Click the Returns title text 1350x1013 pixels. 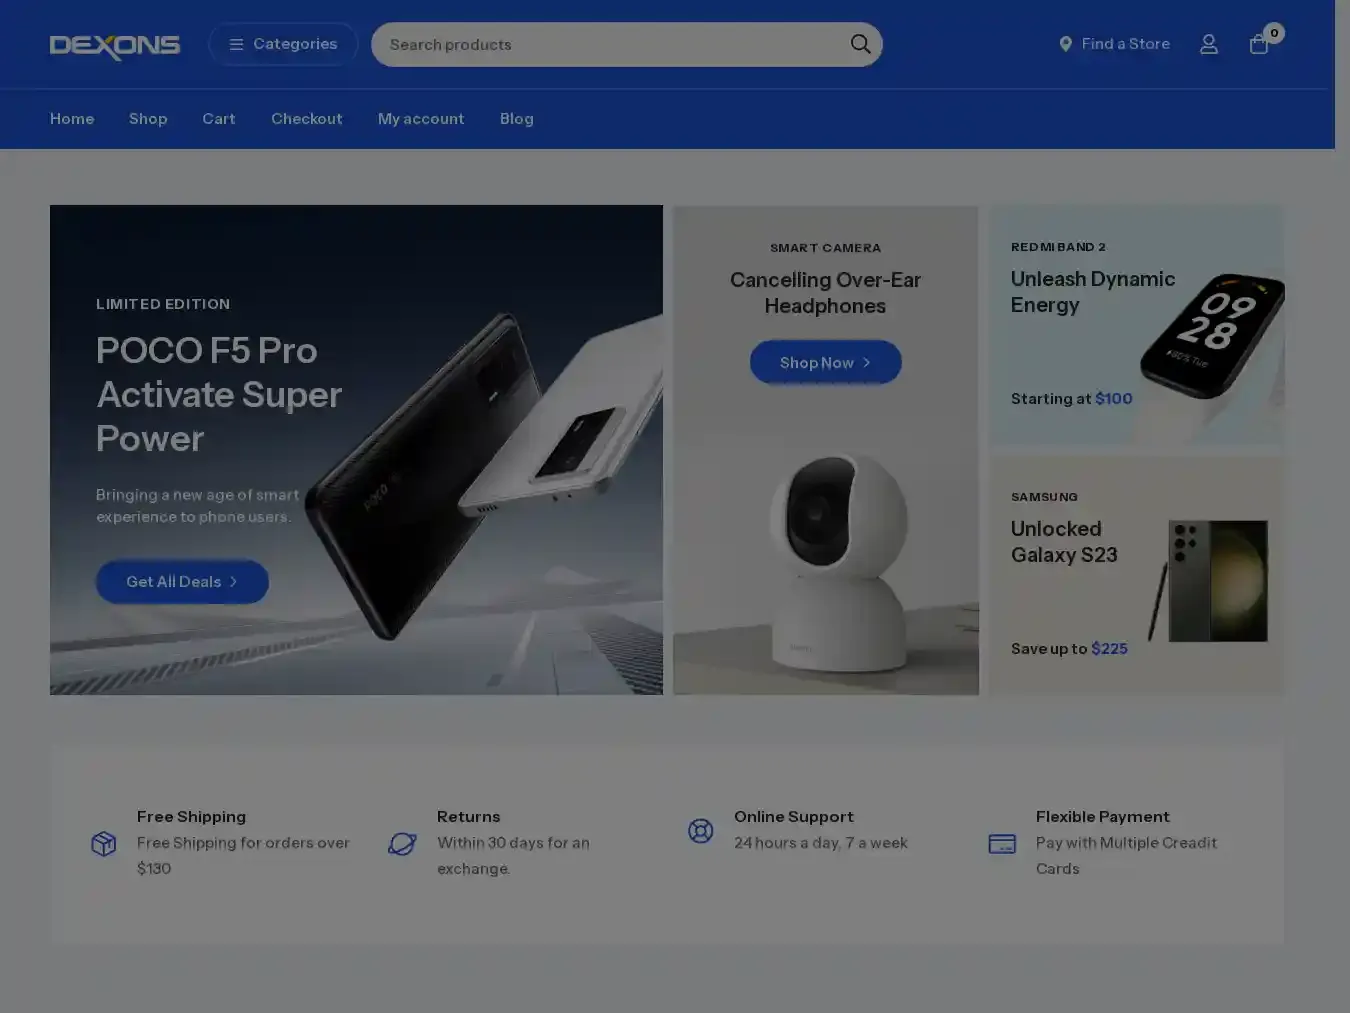[468, 817]
